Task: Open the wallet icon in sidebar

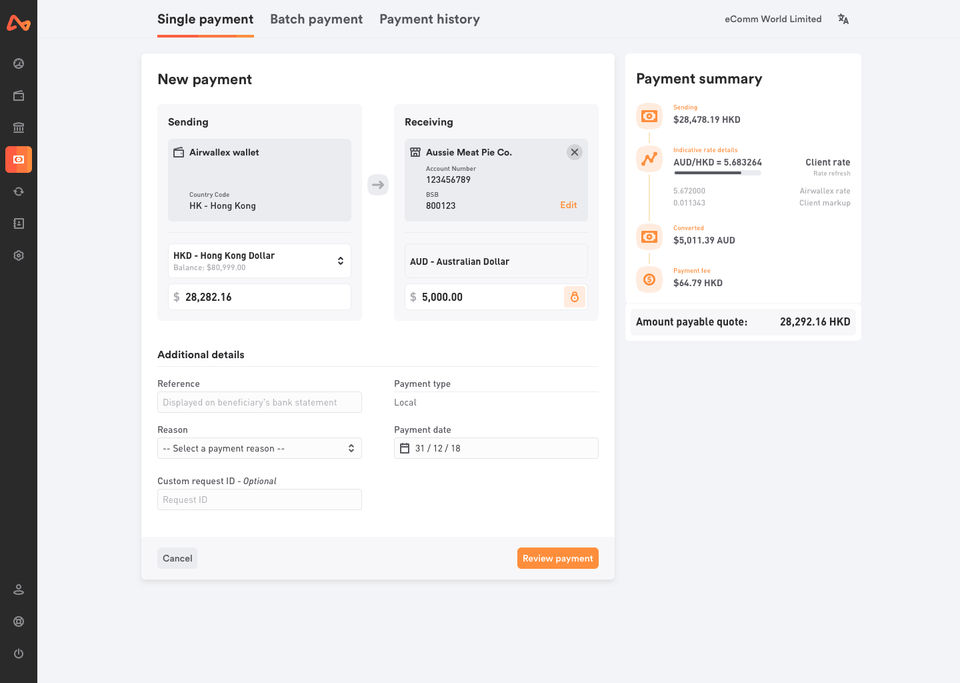Action: click(x=18, y=96)
